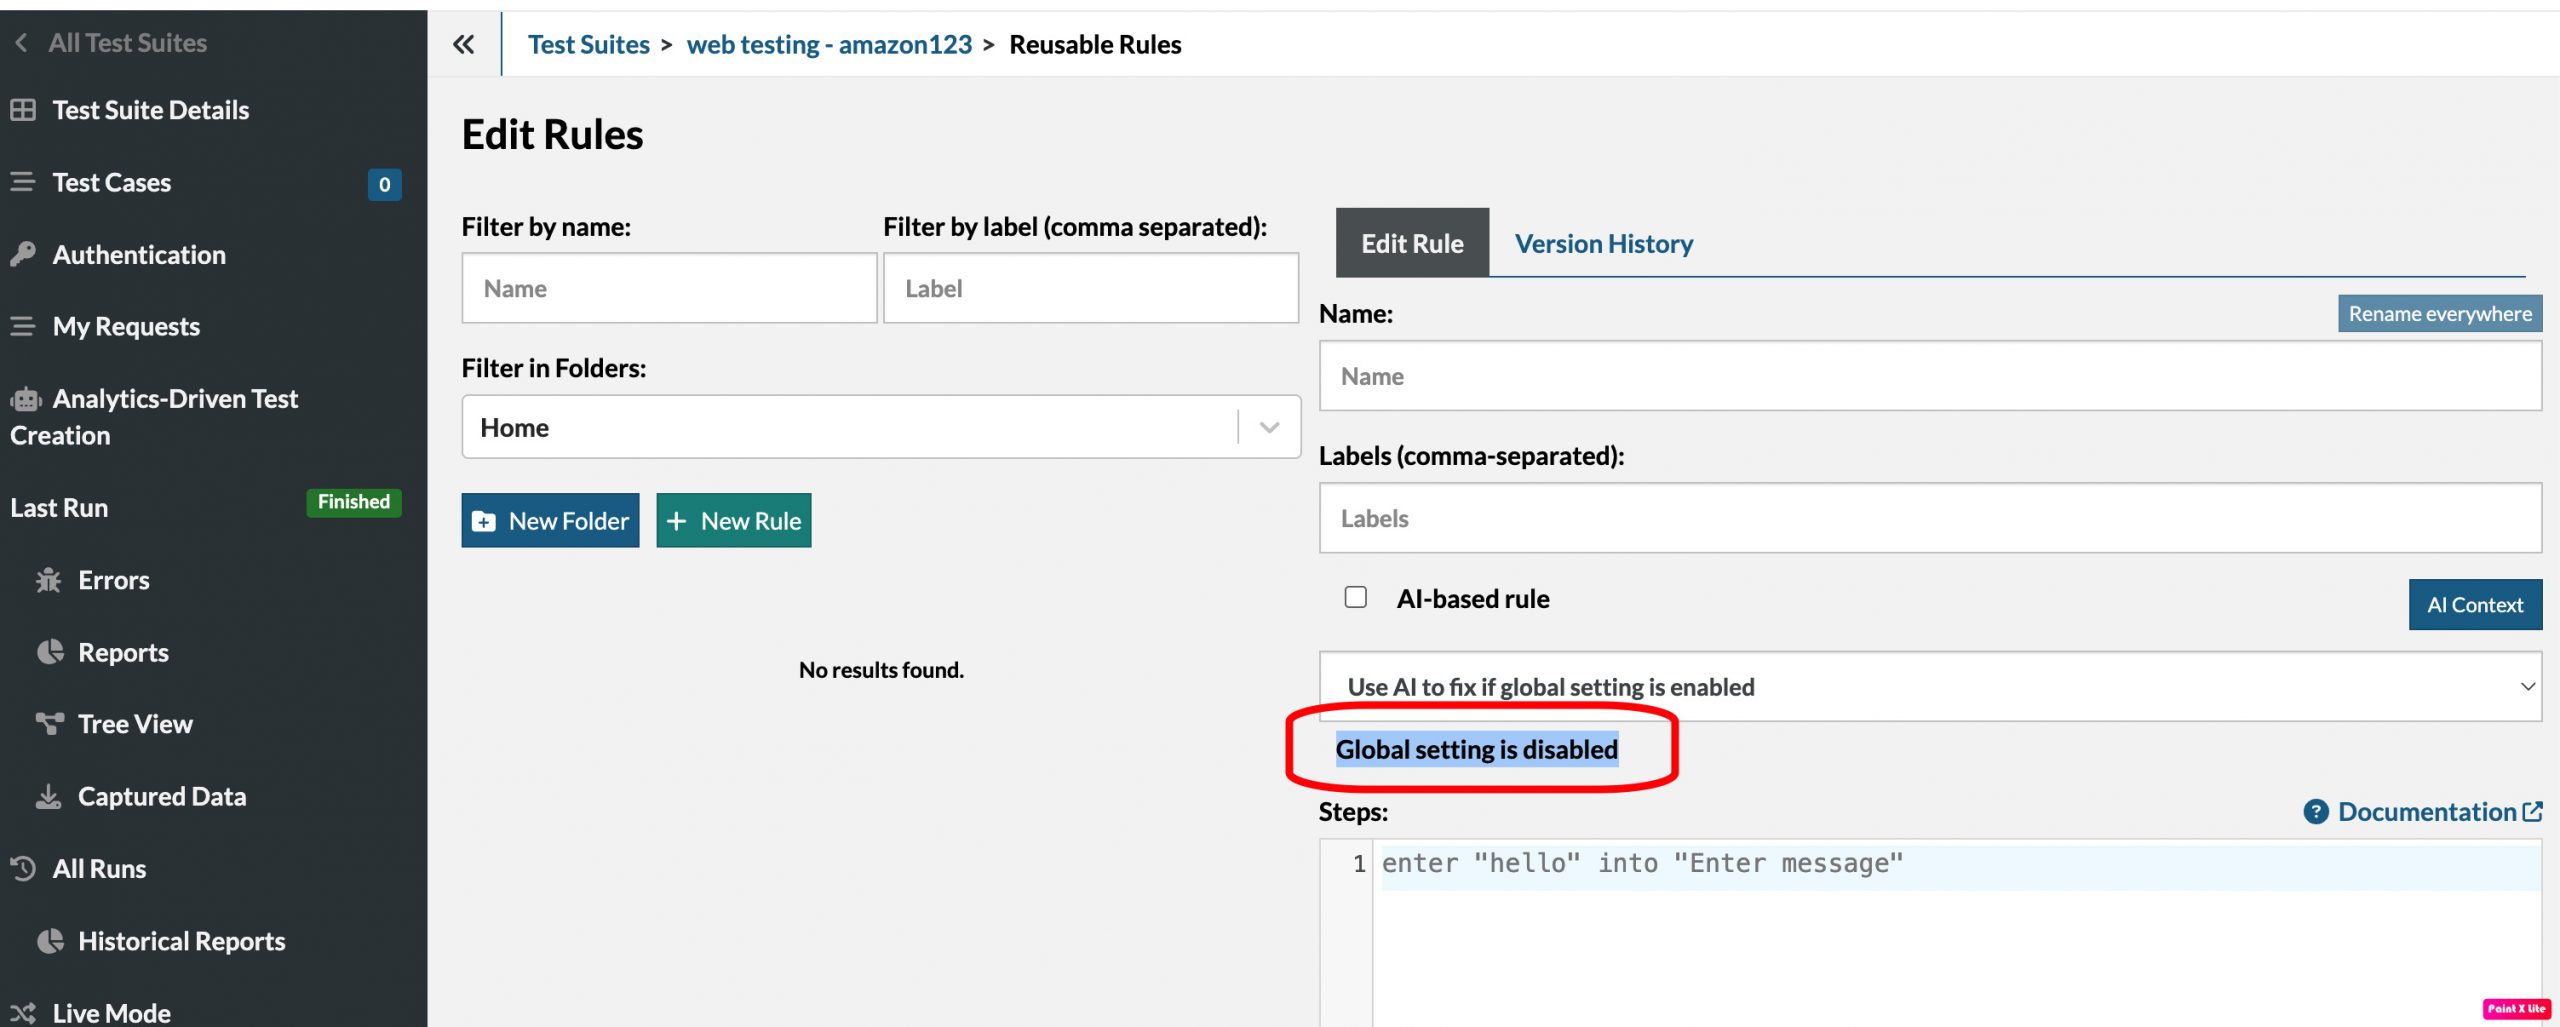Click the Live Mode shuffle icon
Viewport: 2560px width, 1027px height.
pos(24,1012)
